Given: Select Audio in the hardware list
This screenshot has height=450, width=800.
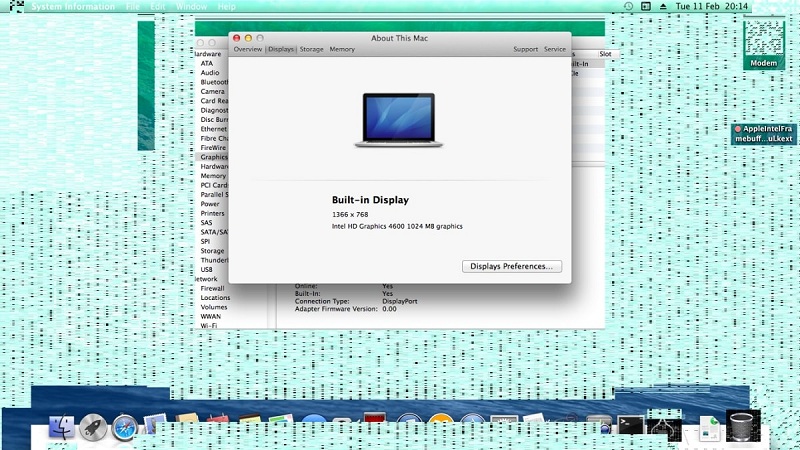Looking at the screenshot, I should pyautogui.click(x=210, y=73).
